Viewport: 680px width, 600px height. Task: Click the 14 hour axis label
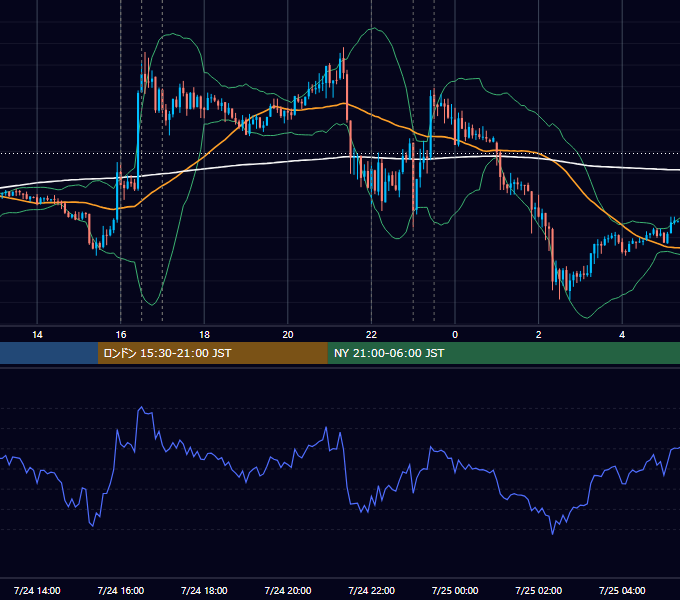37,335
